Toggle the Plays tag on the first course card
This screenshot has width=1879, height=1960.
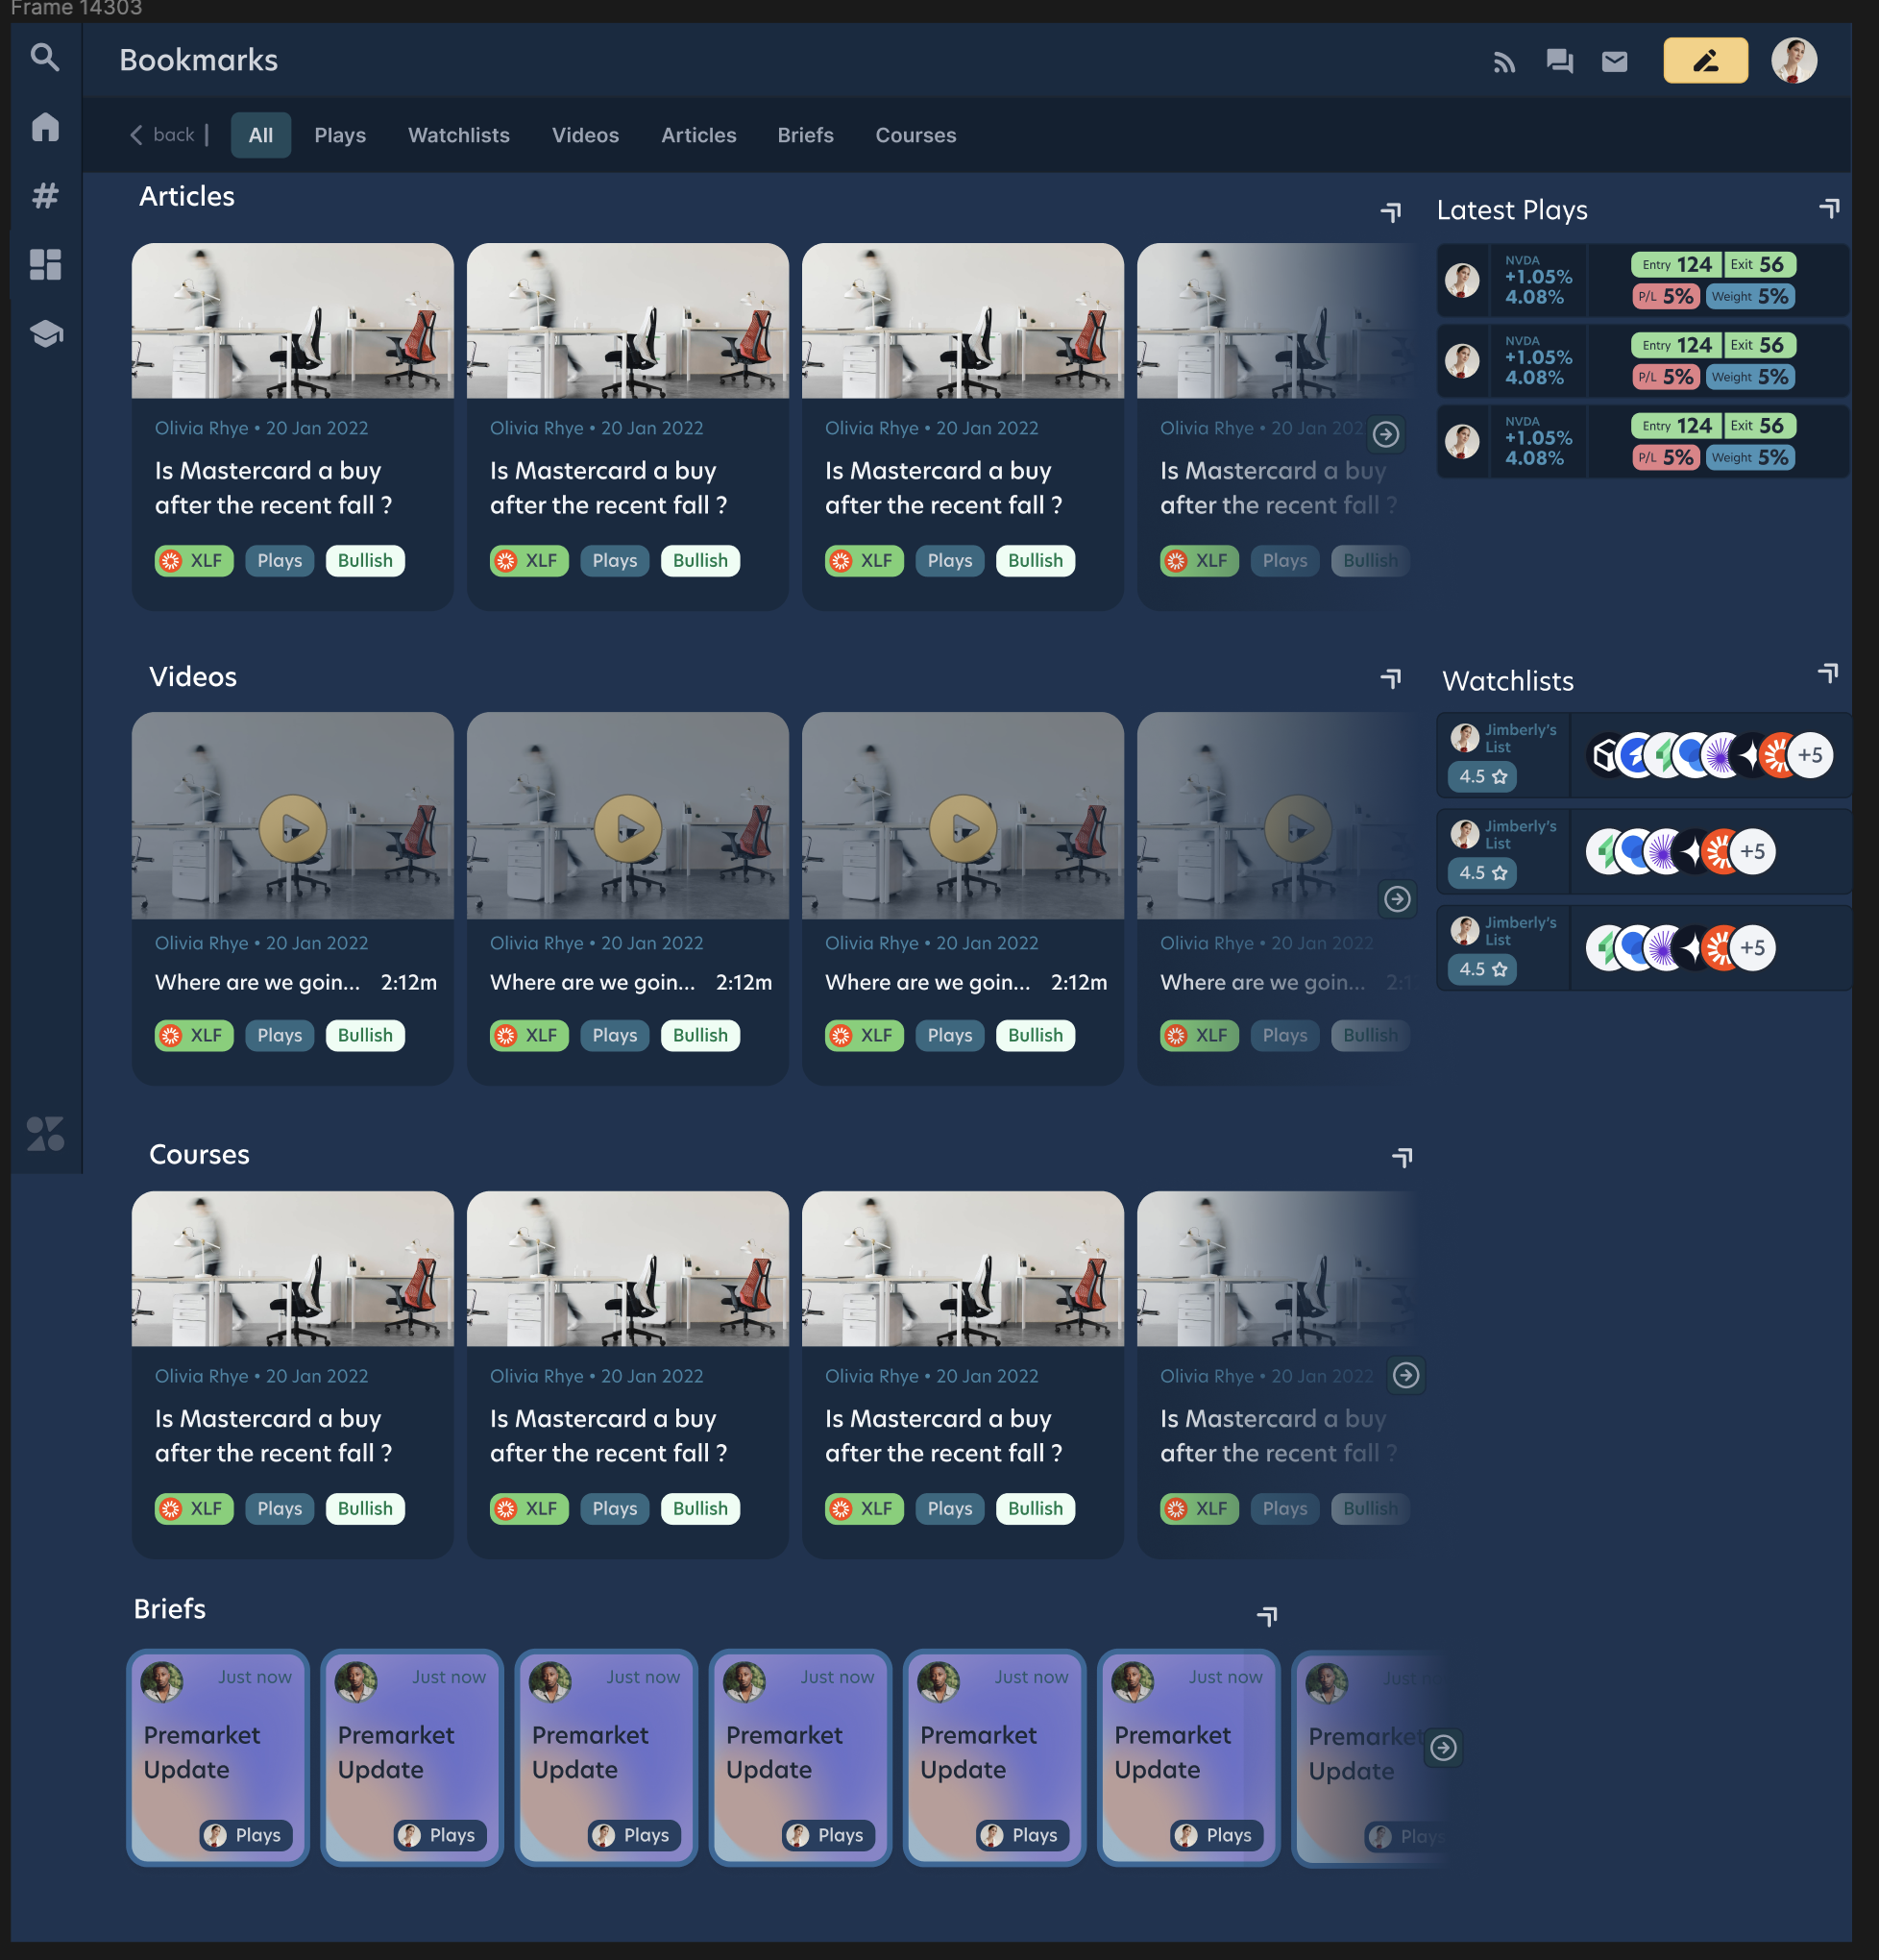pos(279,1509)
